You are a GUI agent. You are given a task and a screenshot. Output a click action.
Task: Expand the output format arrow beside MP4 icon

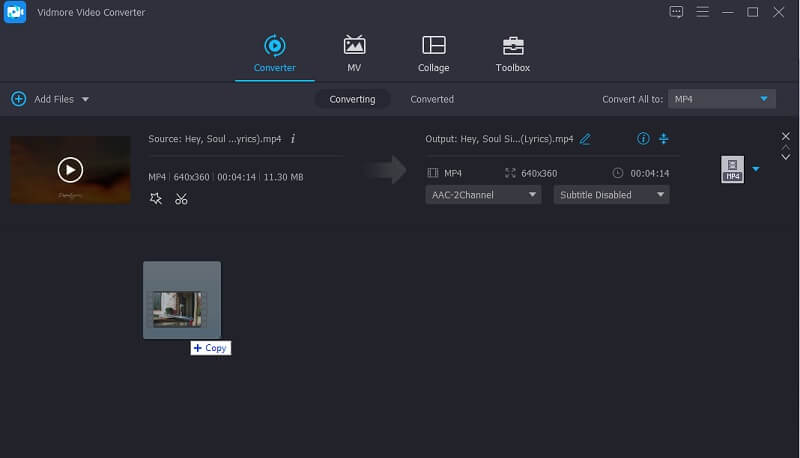(x=756, y=169)
